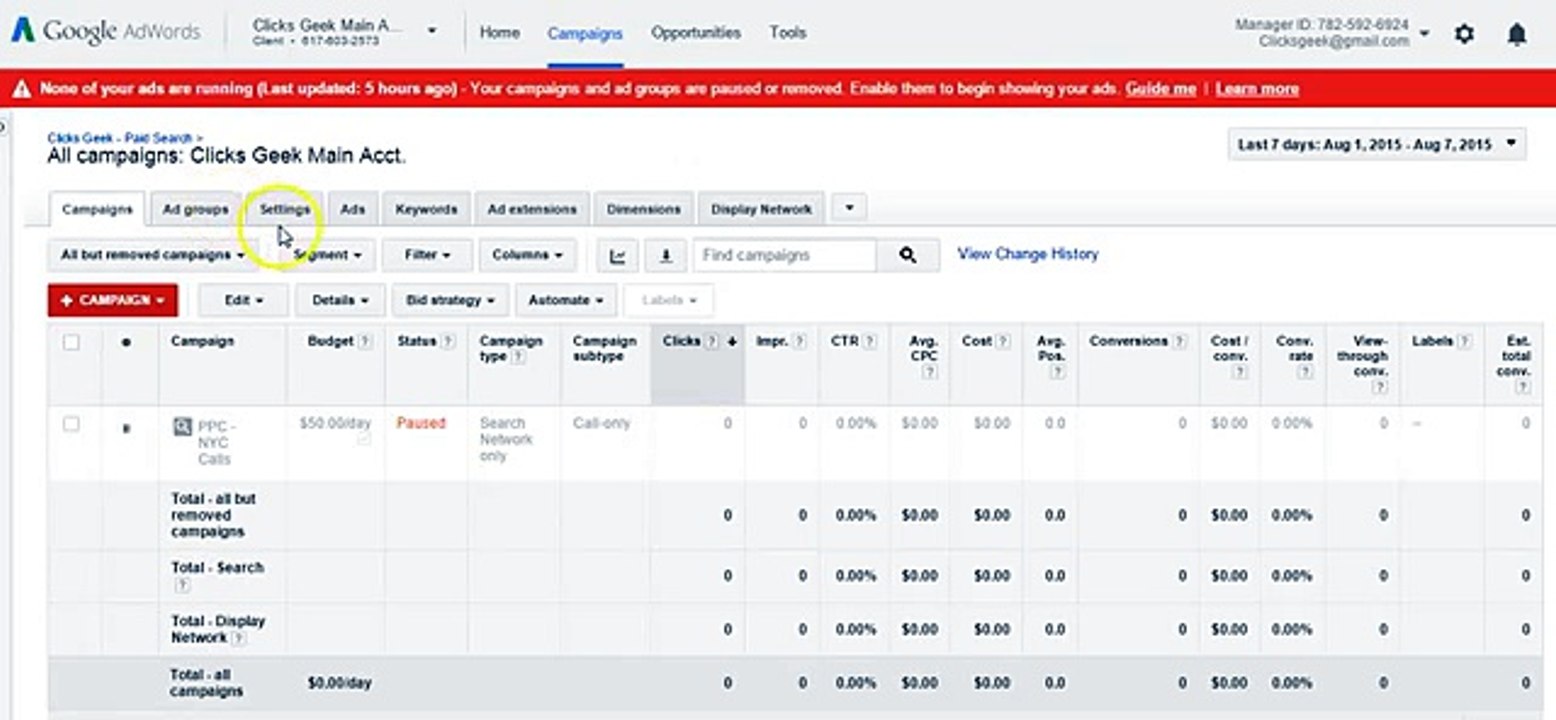
Task: Click the CTR help question mark
Action: click(869, 342)
